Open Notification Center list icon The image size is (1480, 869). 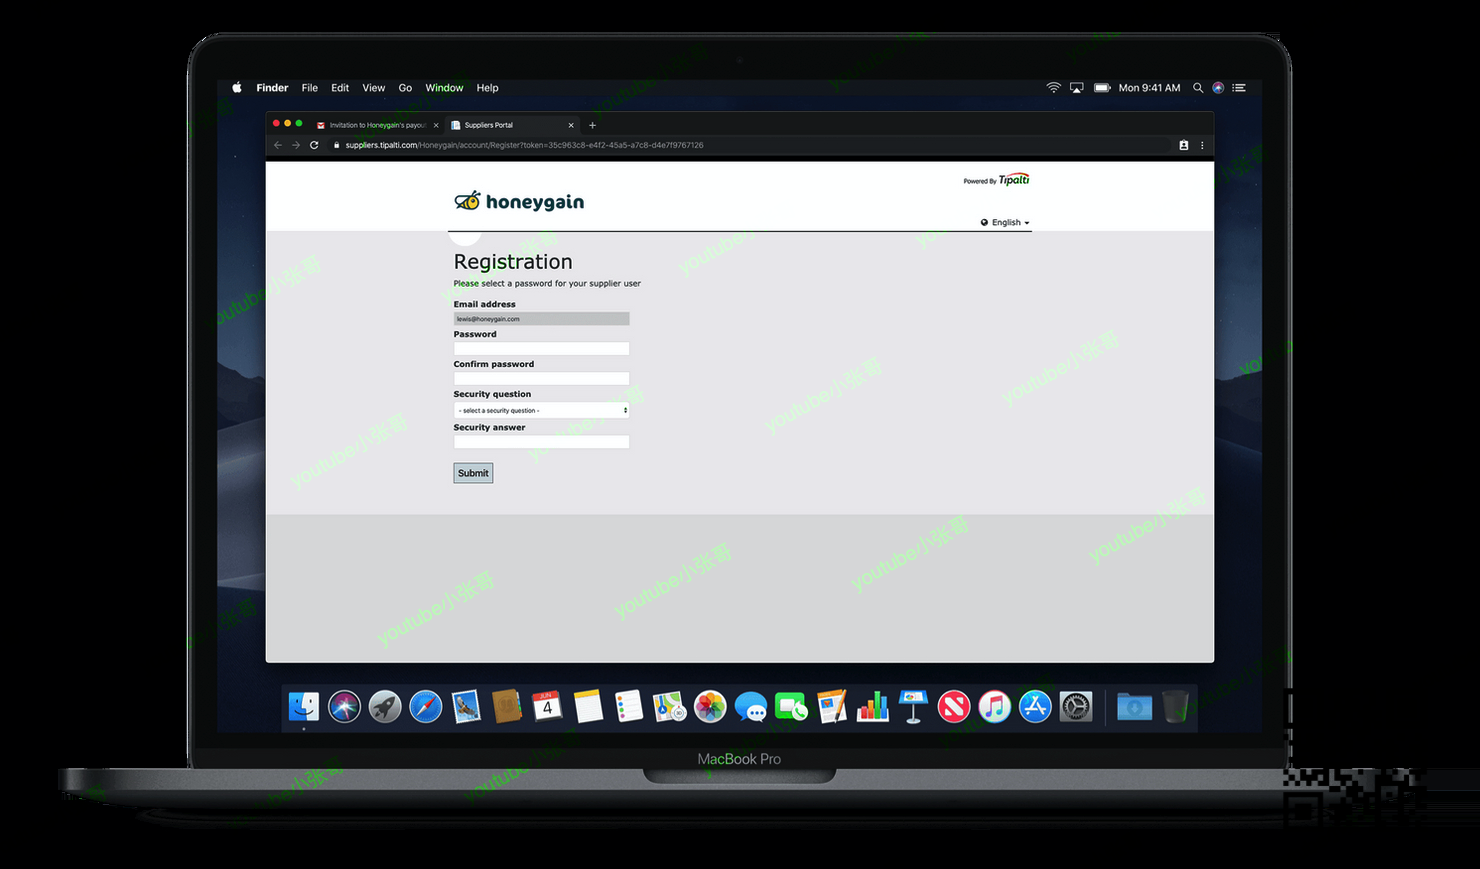[1239, 88]
